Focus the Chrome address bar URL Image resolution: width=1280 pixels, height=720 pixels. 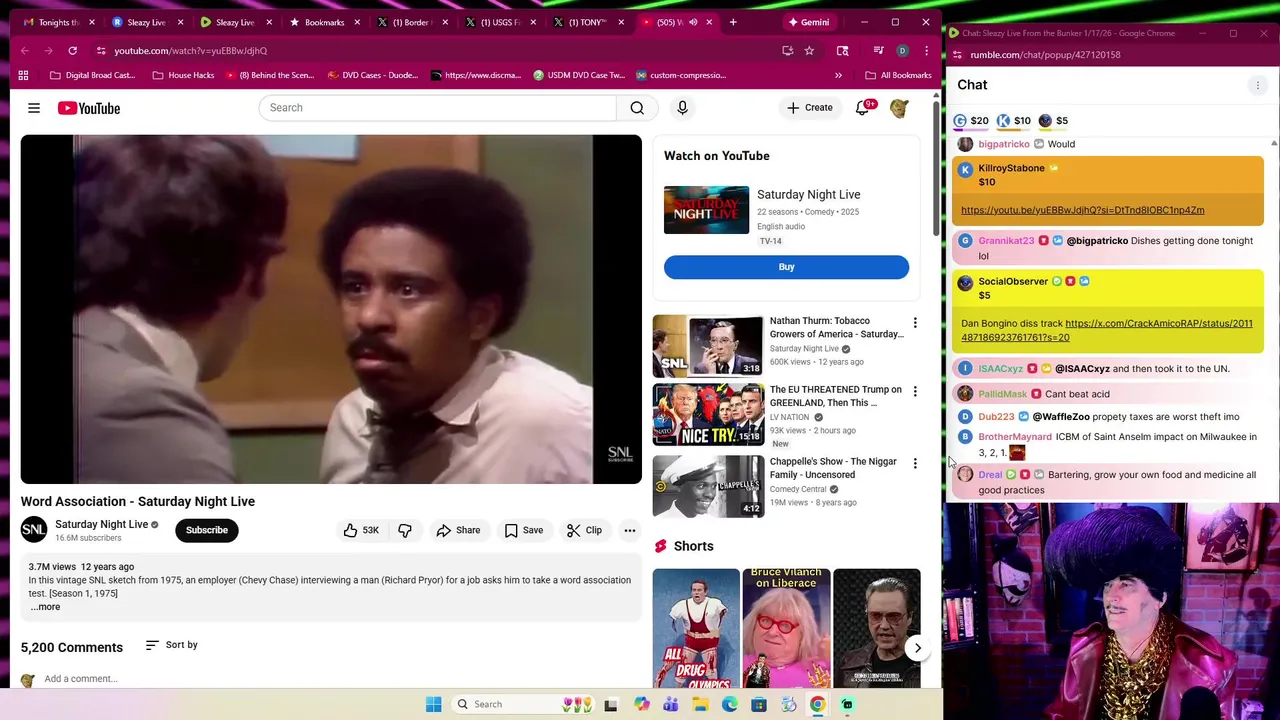pyautogui.click(x=190, y=50)
